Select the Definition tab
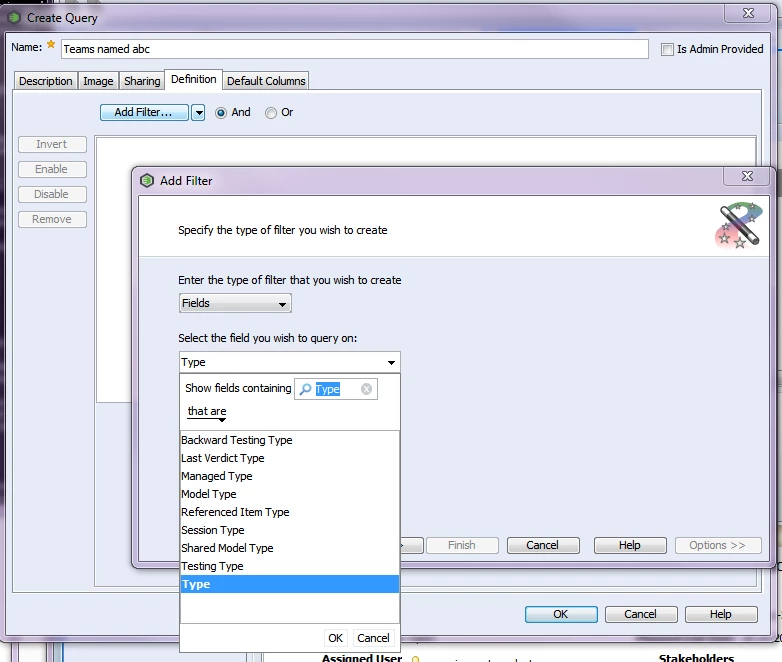The image size is (782, 662). coord(194,79)
